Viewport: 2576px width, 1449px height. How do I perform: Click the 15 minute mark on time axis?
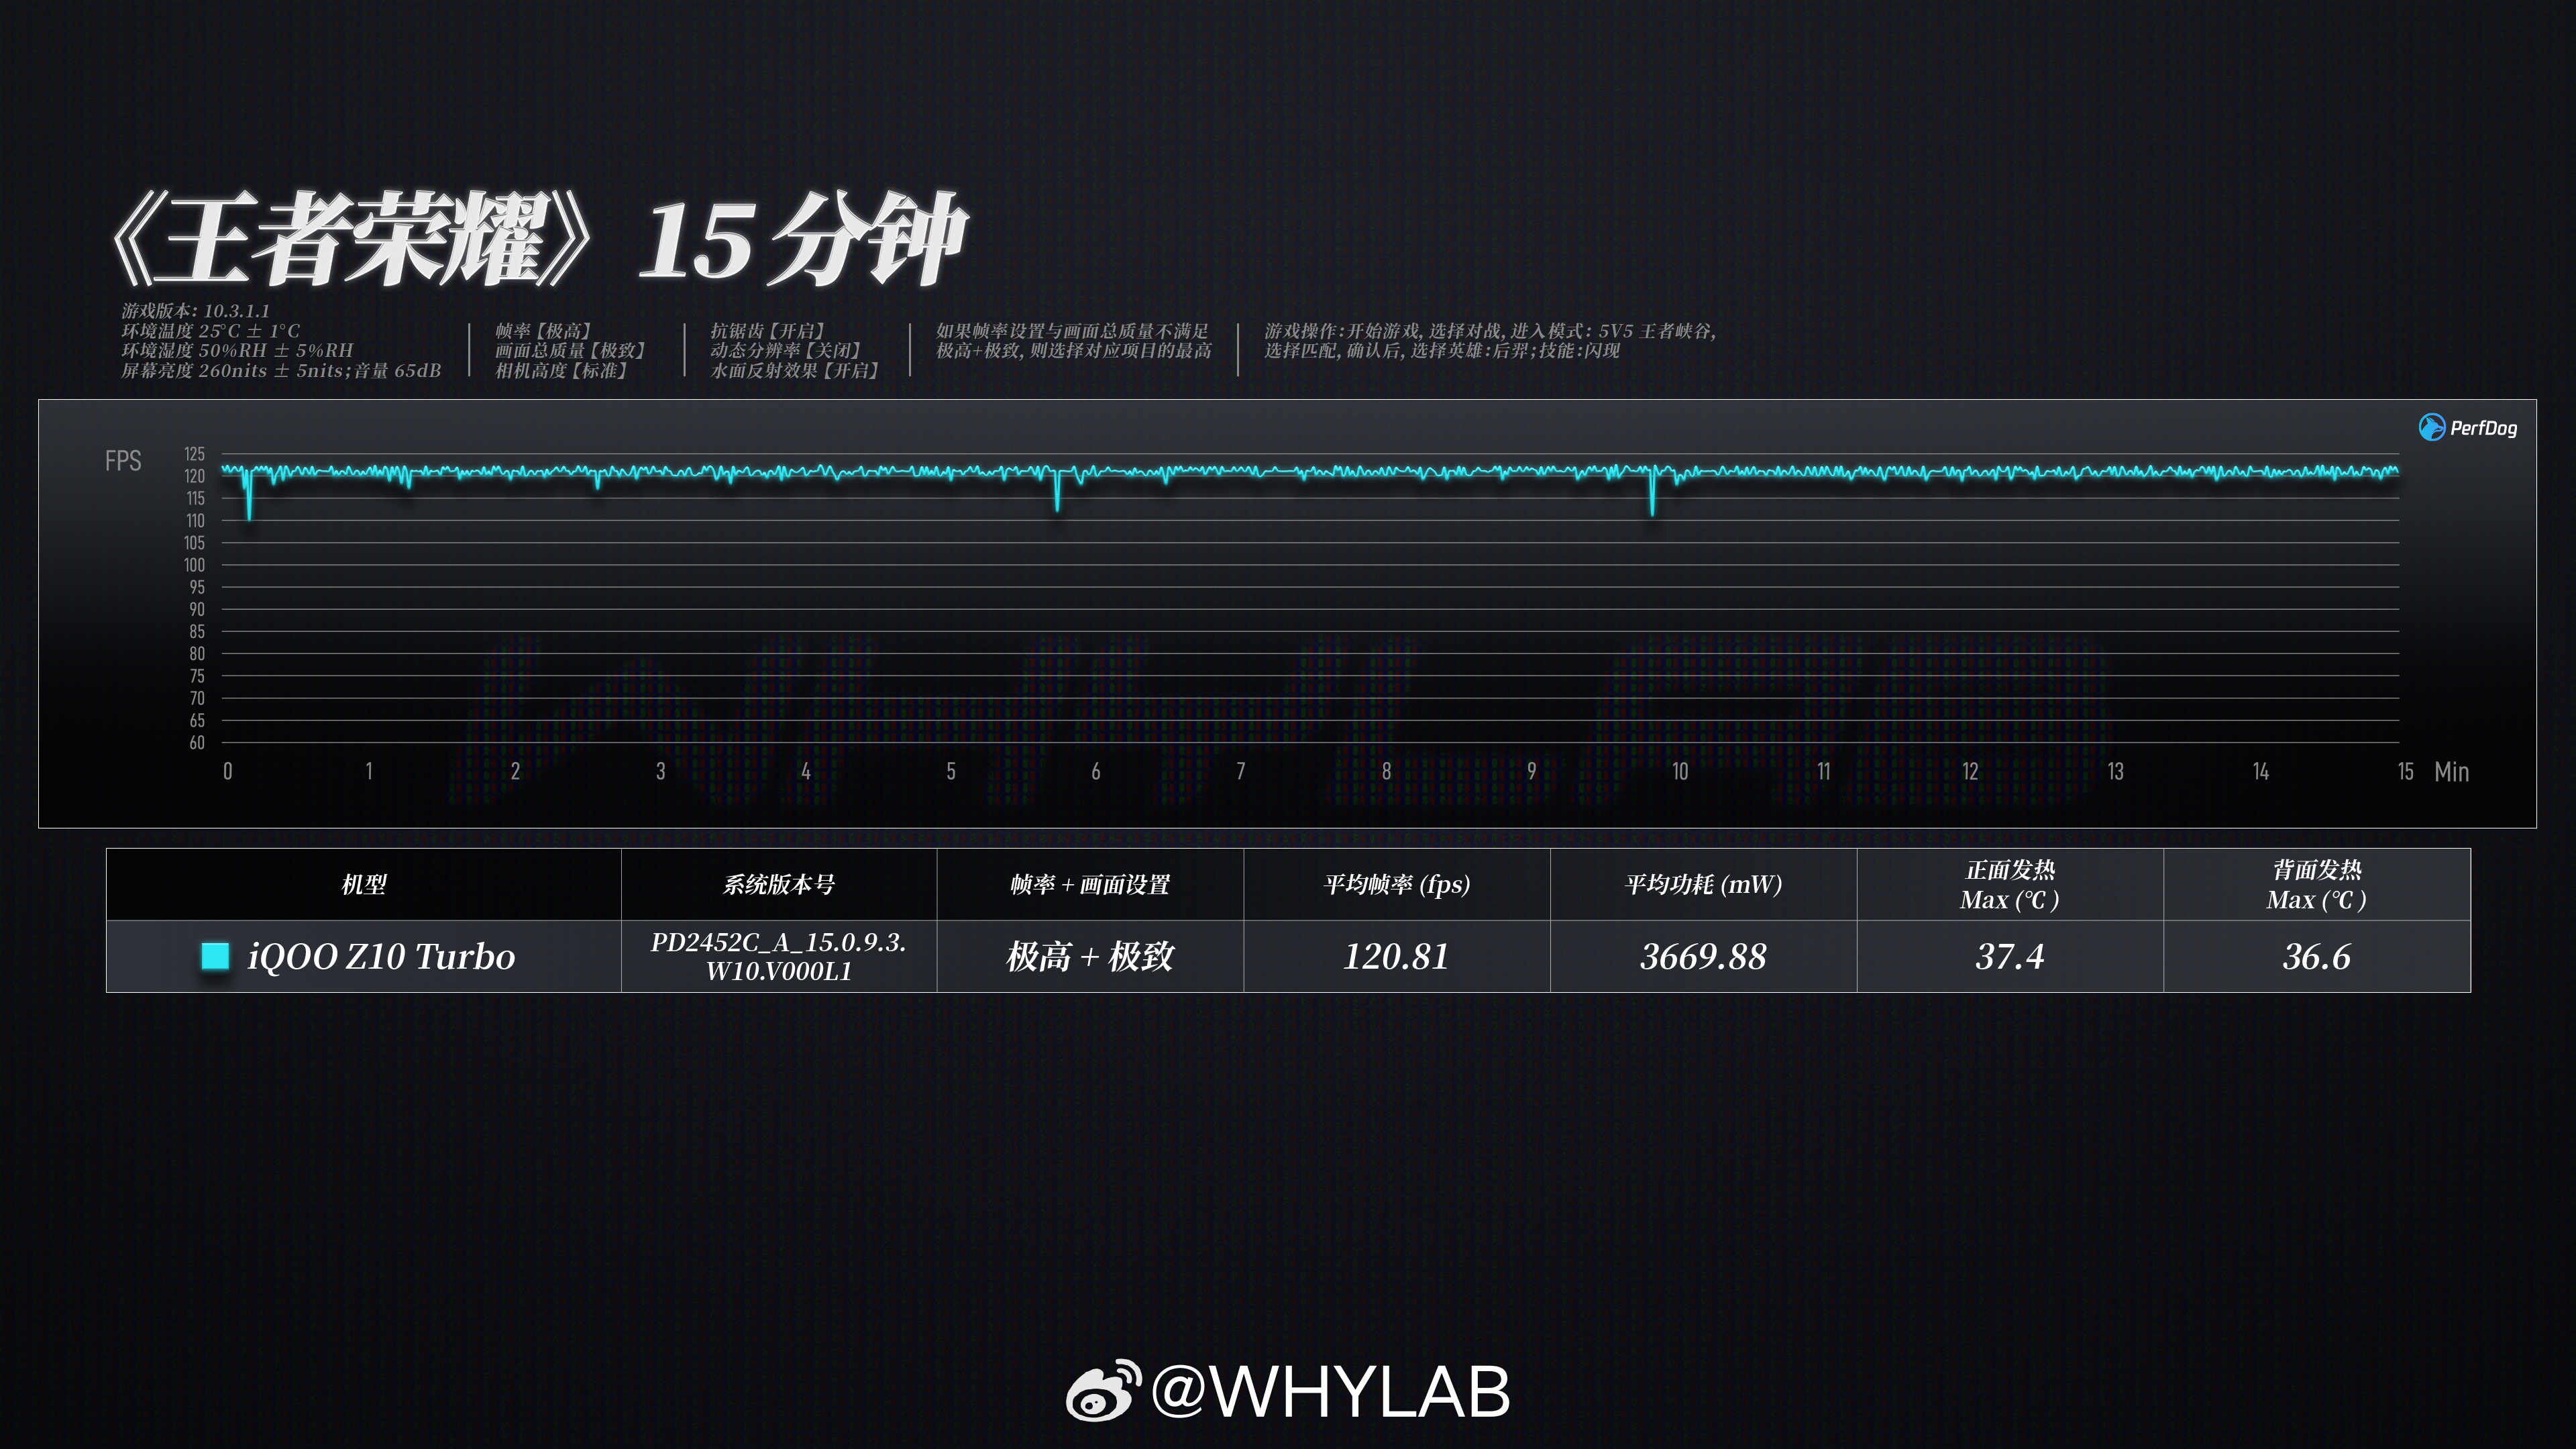(x=2405, y=772)
